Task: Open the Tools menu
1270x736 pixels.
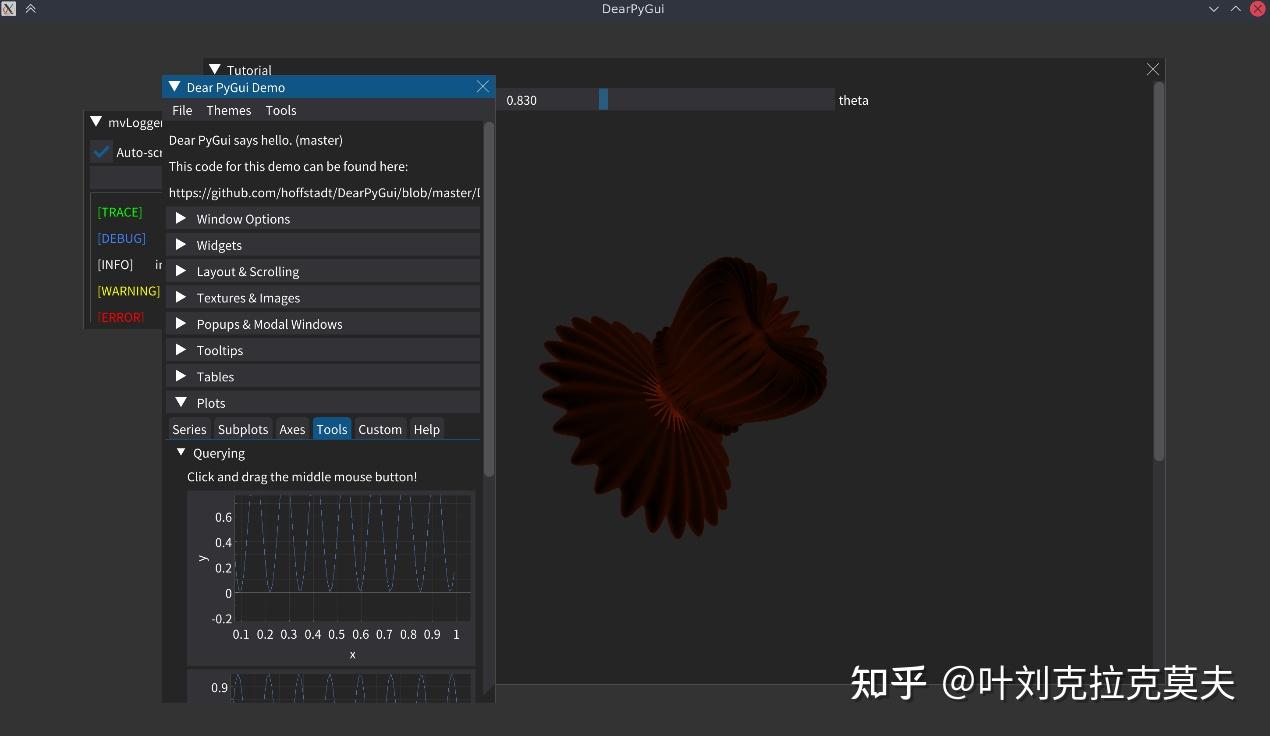Action: coord(281,110)
